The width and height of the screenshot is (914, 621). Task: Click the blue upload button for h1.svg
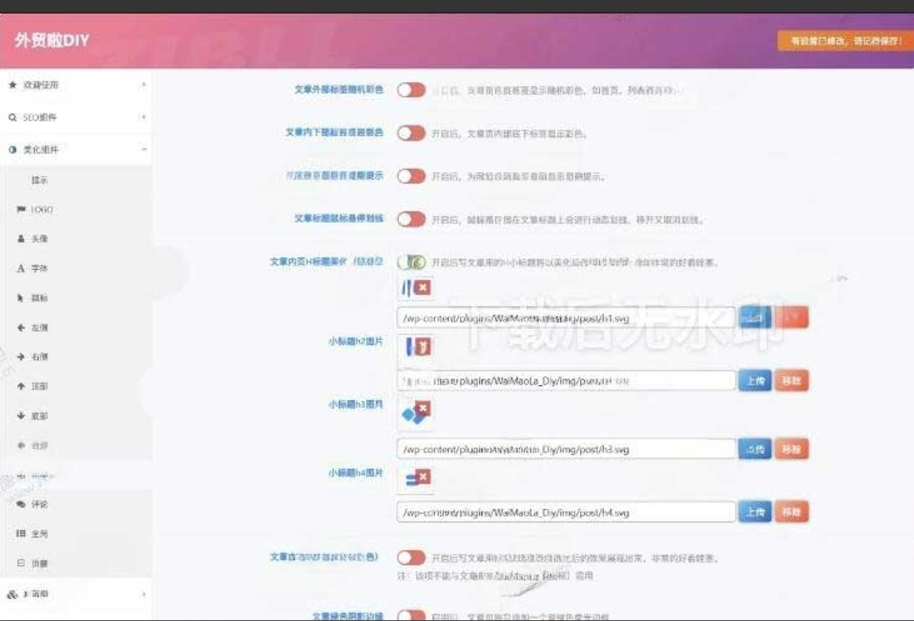click(755, 318)
